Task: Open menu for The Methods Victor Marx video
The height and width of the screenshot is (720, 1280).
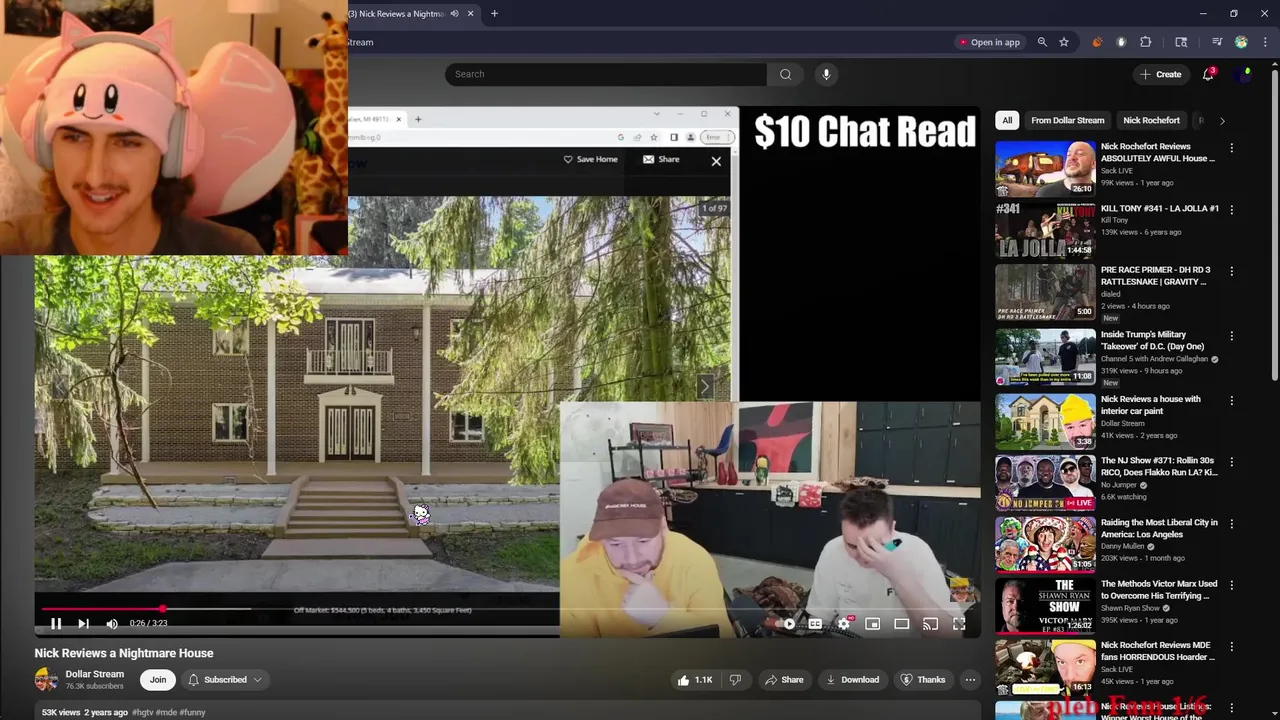Action: tap(1231, 585)
